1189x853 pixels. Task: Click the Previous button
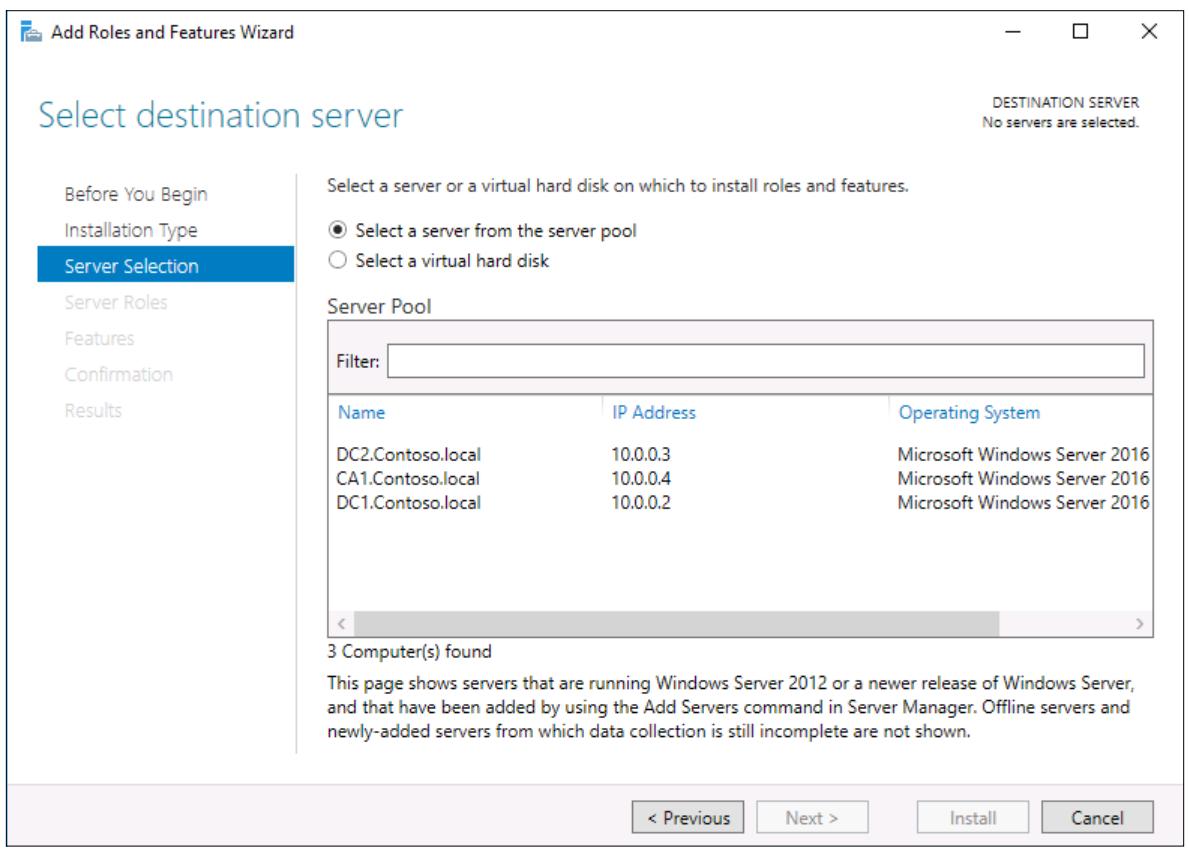pos(688,817)
